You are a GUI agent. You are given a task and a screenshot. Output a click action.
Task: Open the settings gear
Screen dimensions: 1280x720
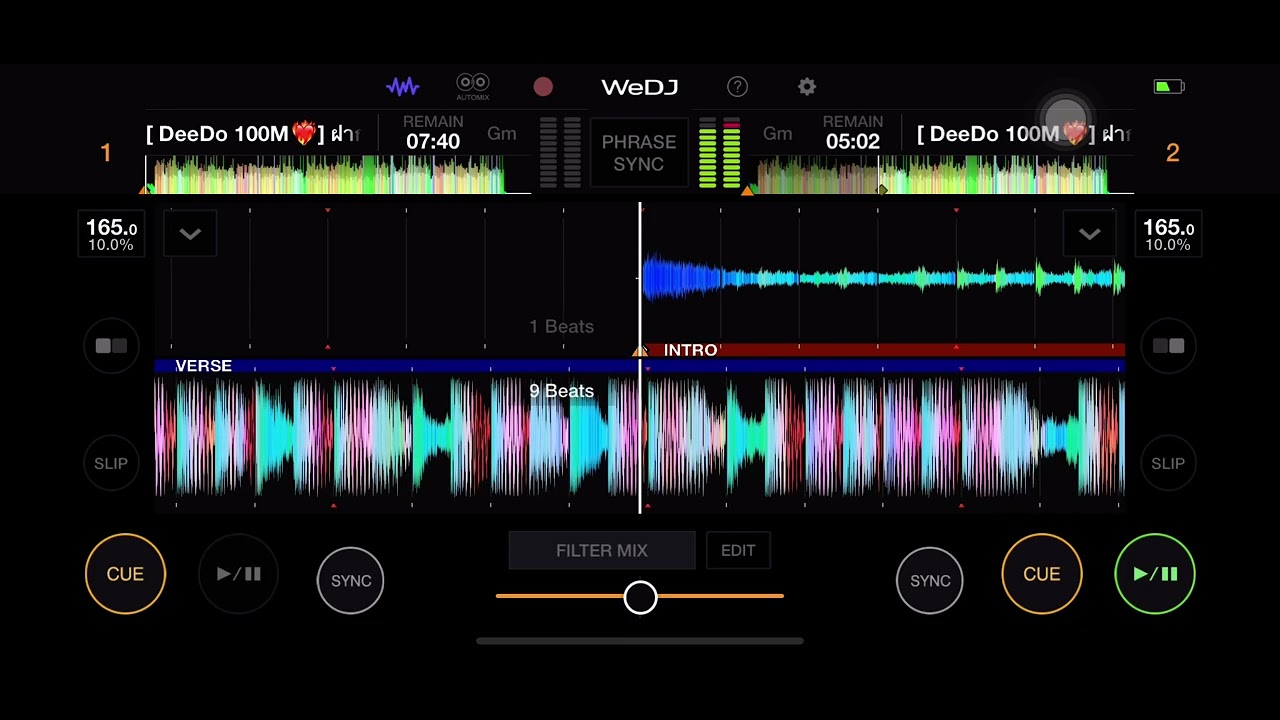807,87
